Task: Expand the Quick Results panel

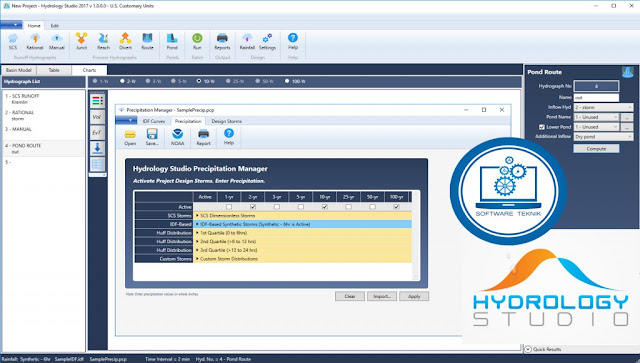Action: (528, 349)
